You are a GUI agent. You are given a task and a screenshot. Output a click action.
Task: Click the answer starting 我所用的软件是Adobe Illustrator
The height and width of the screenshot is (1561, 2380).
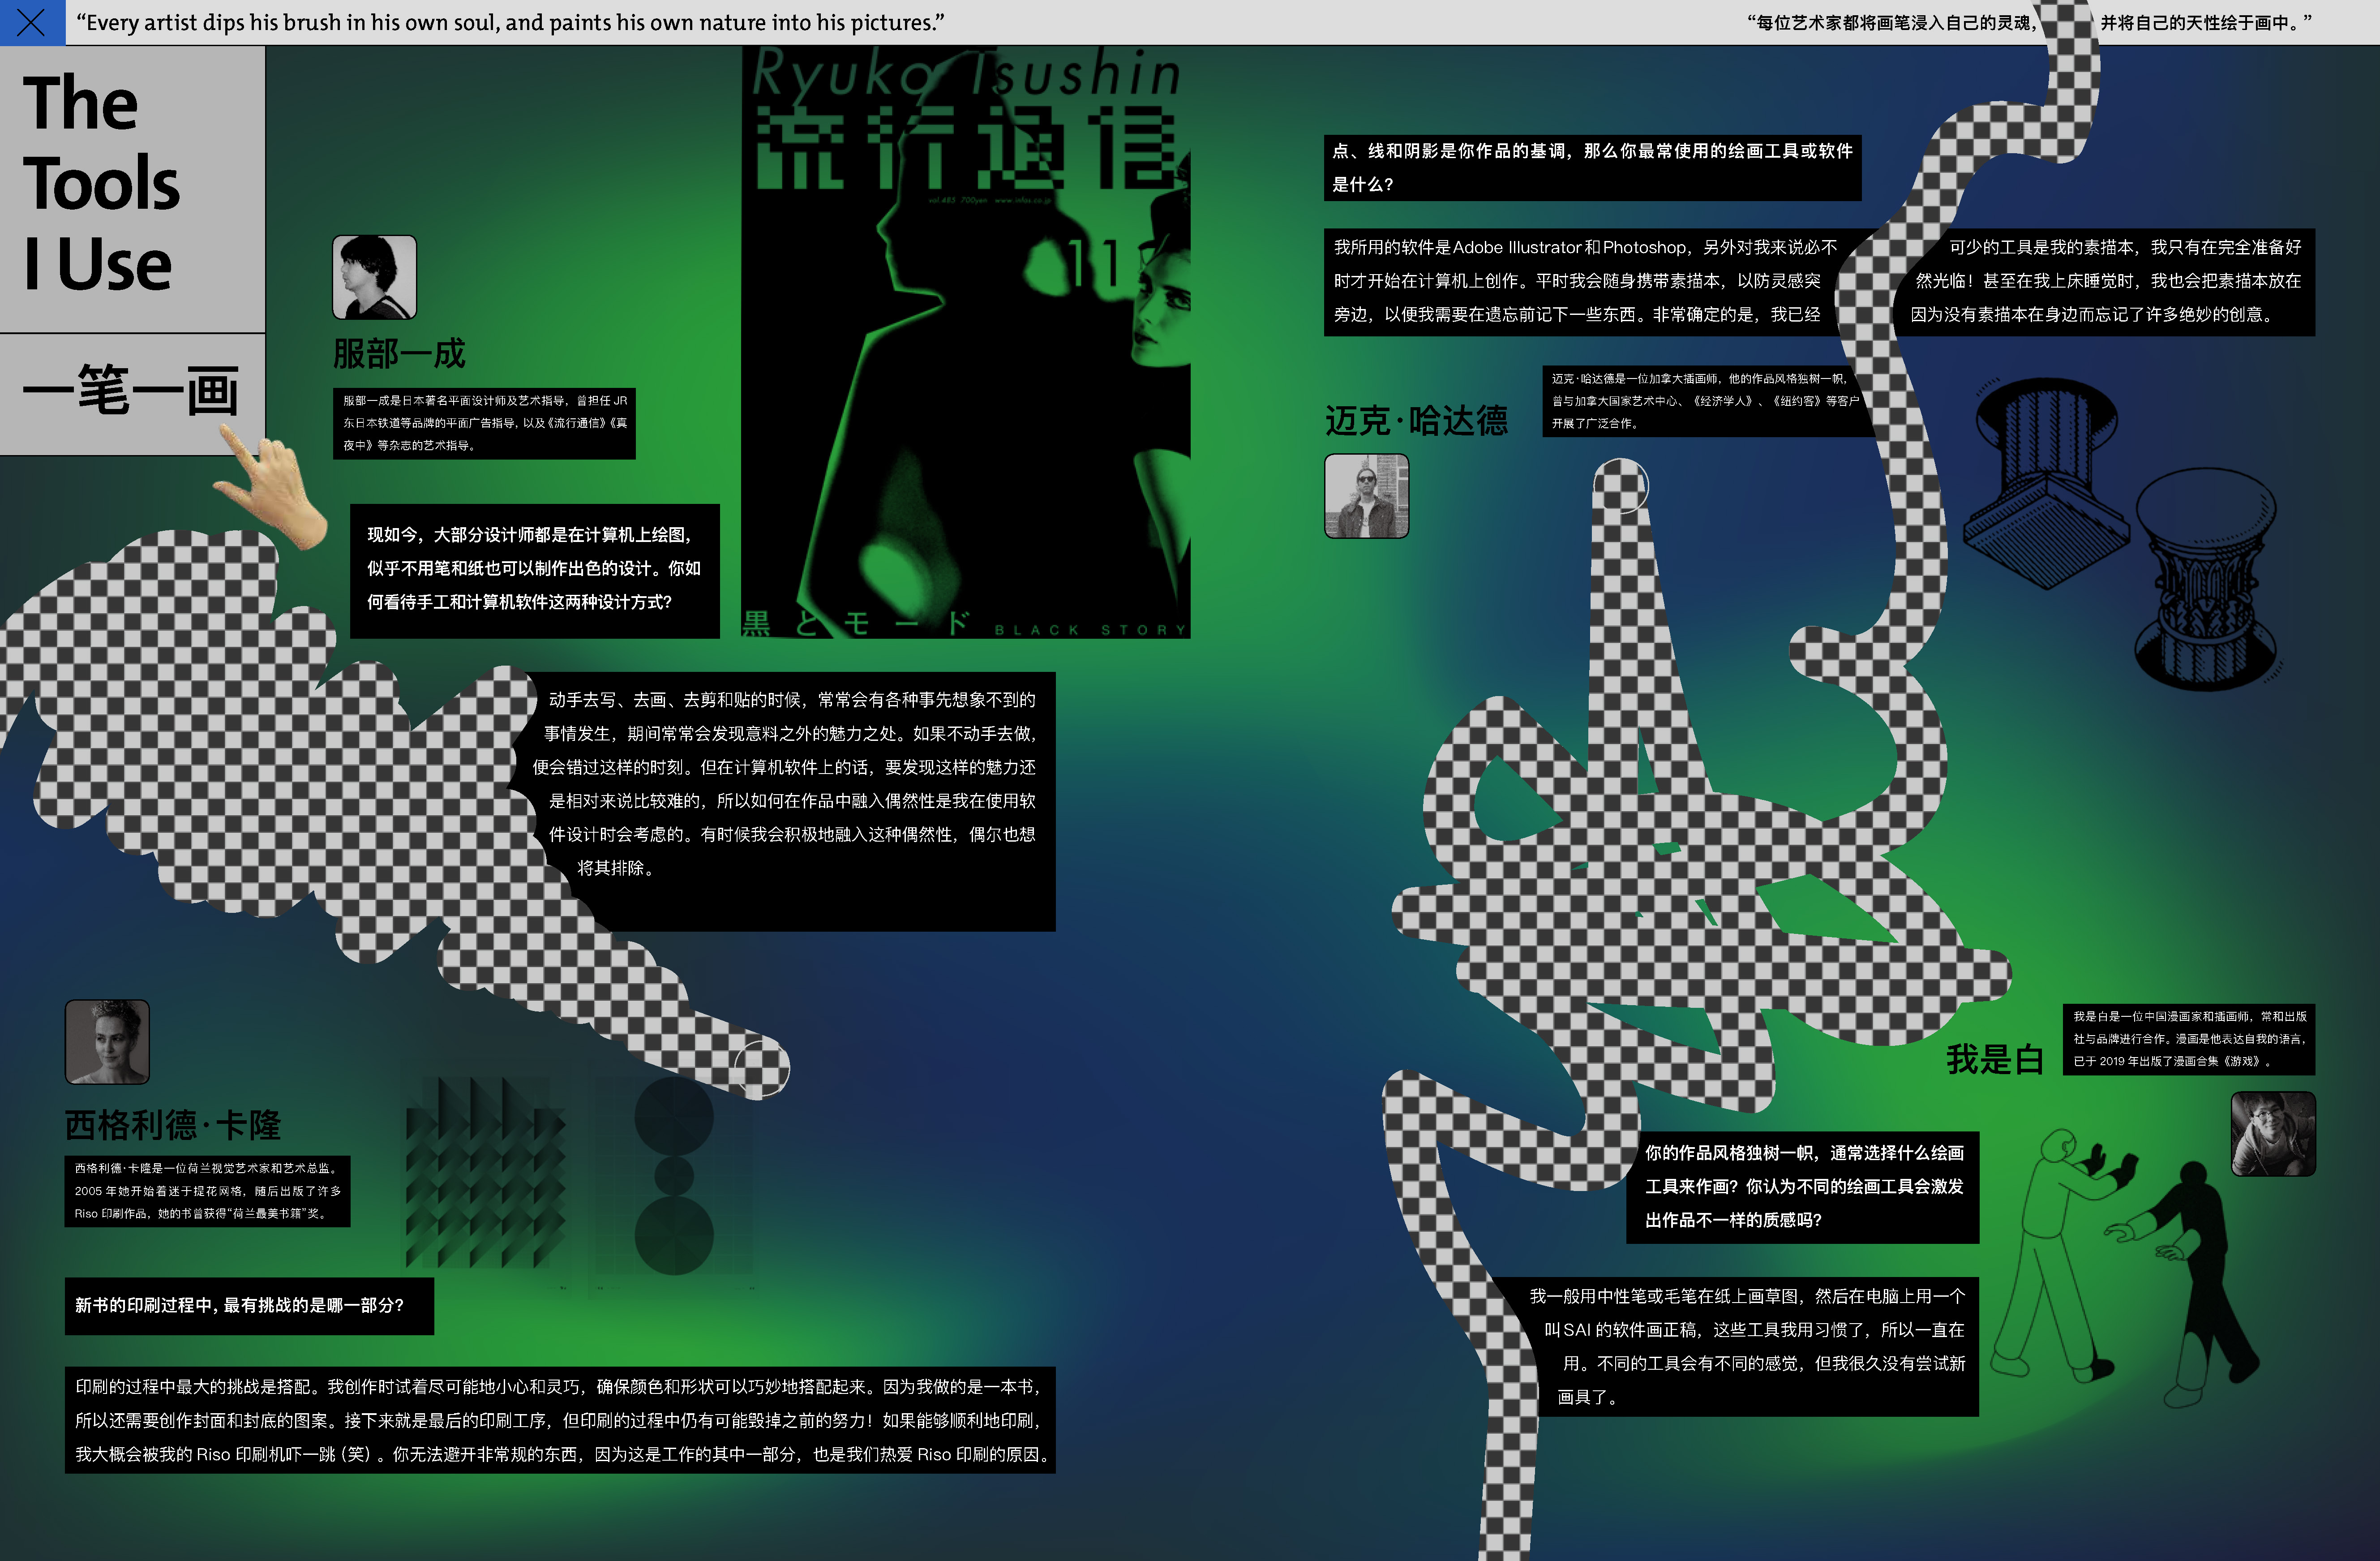point(1586,281)
